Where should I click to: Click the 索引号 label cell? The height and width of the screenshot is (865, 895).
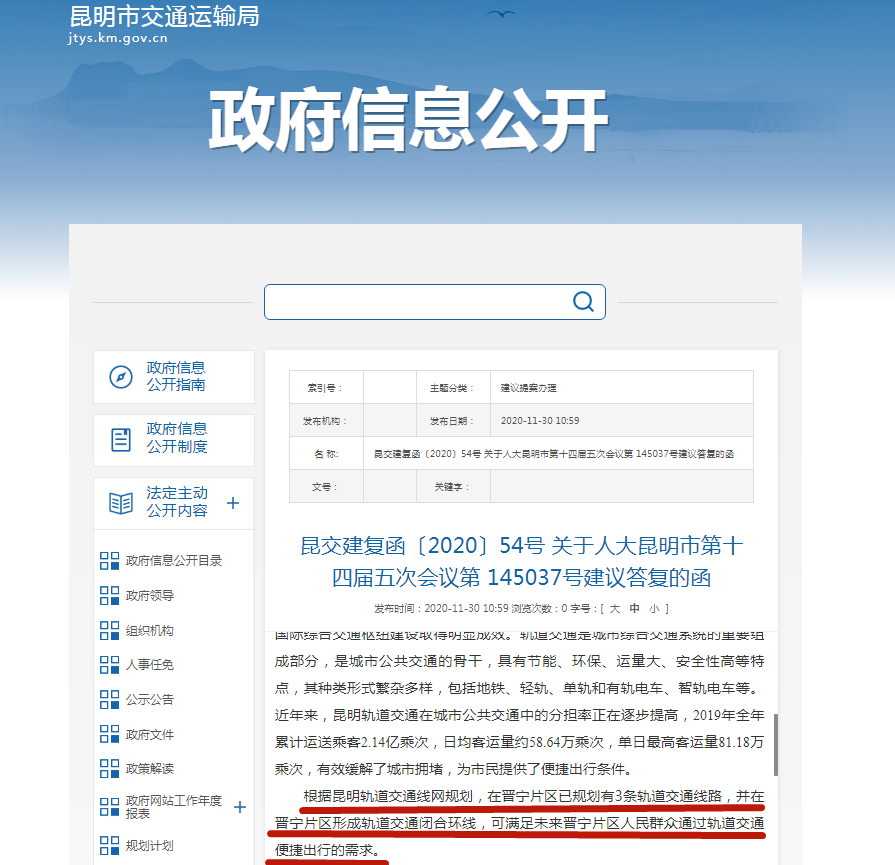326,388
